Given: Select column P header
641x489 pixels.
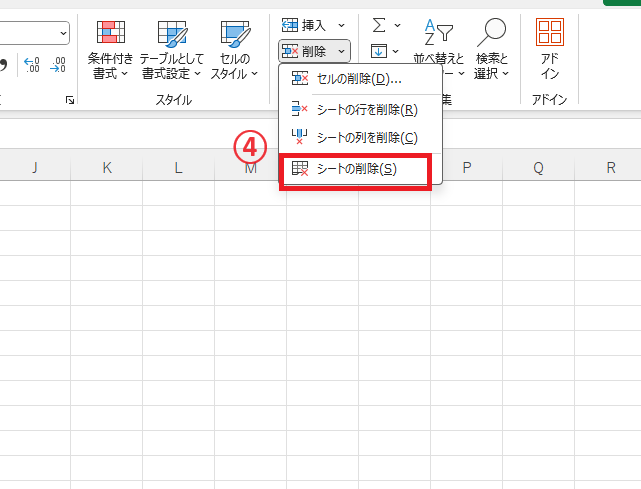Looking at the screenshot, I should [466, 168].
